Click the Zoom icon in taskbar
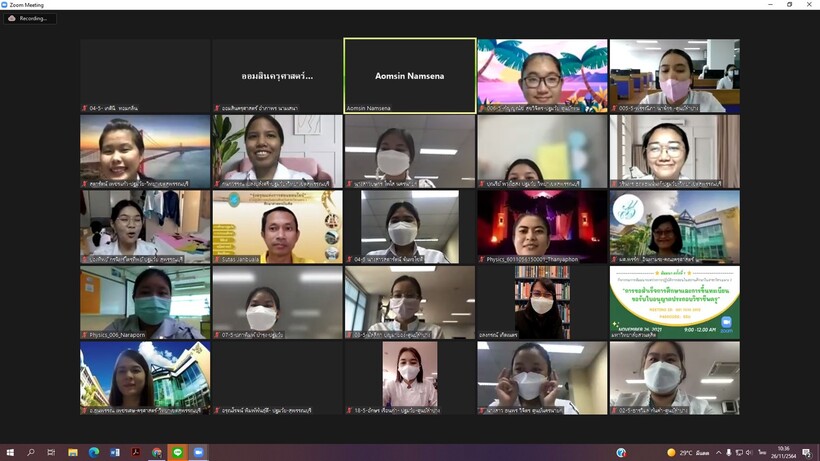 coord(199,452)
